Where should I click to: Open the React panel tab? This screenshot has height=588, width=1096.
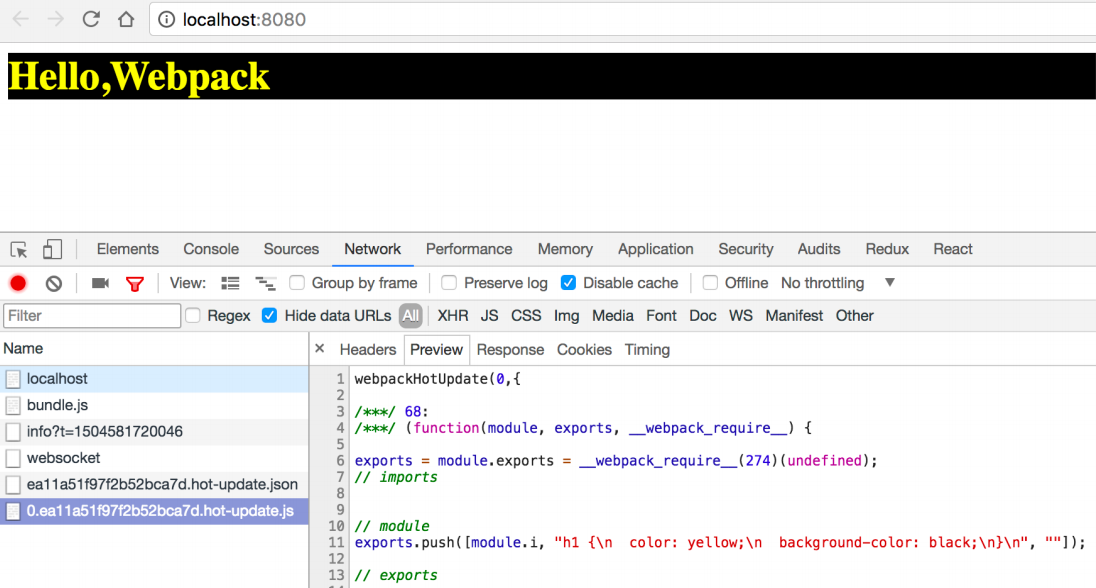pos(953,249)
